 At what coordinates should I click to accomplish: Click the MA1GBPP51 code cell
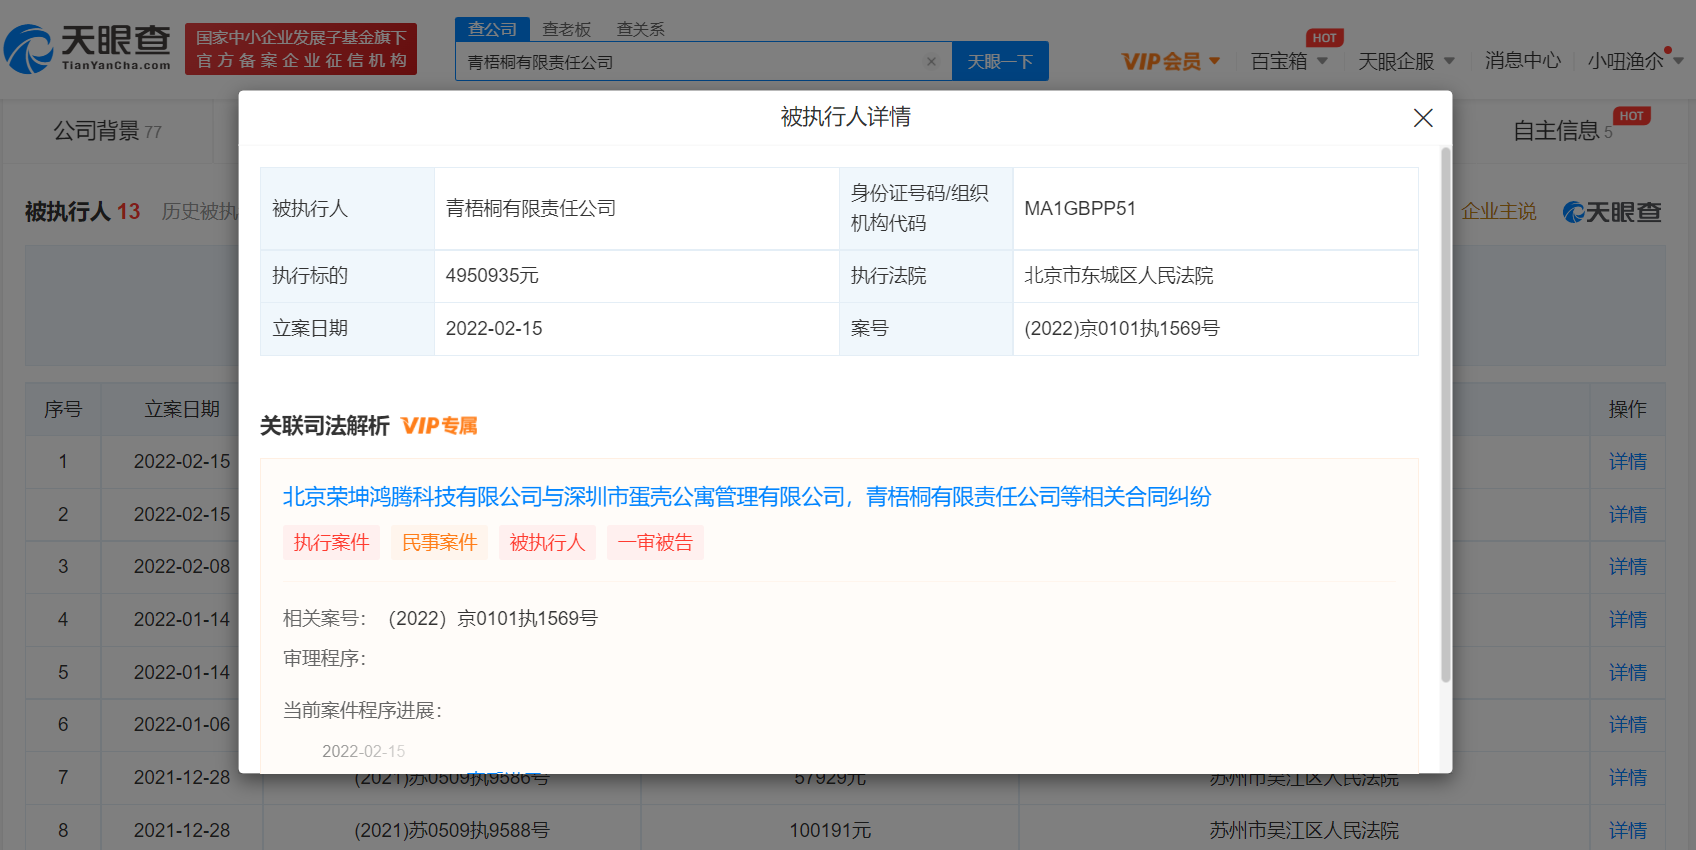pyautogui.click(x=1216, y=208)
